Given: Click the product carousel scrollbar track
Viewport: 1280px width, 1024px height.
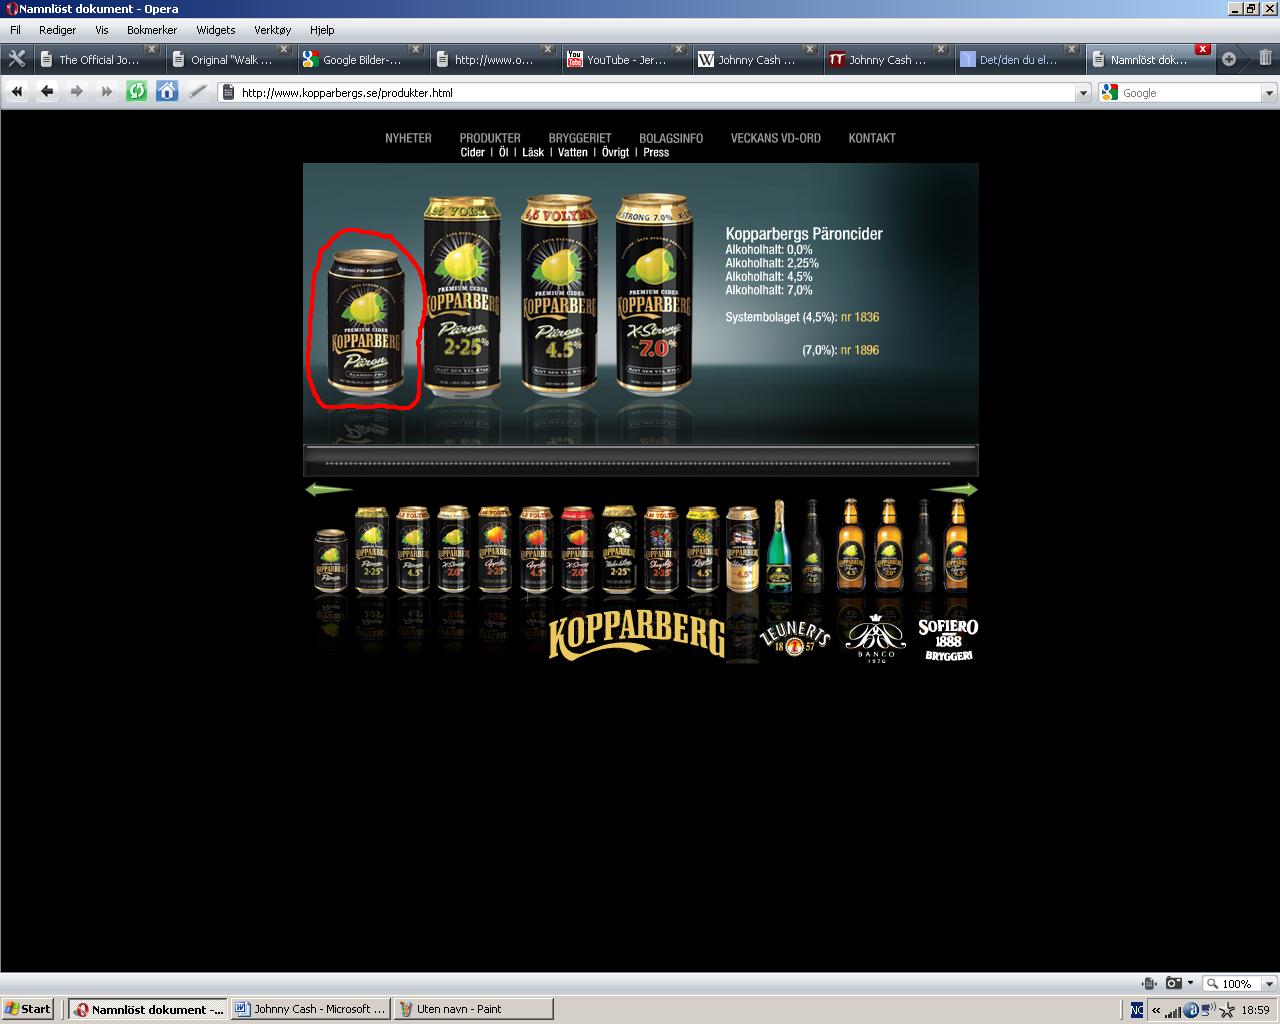Looking at the screenshot, I should pos(640,462).
